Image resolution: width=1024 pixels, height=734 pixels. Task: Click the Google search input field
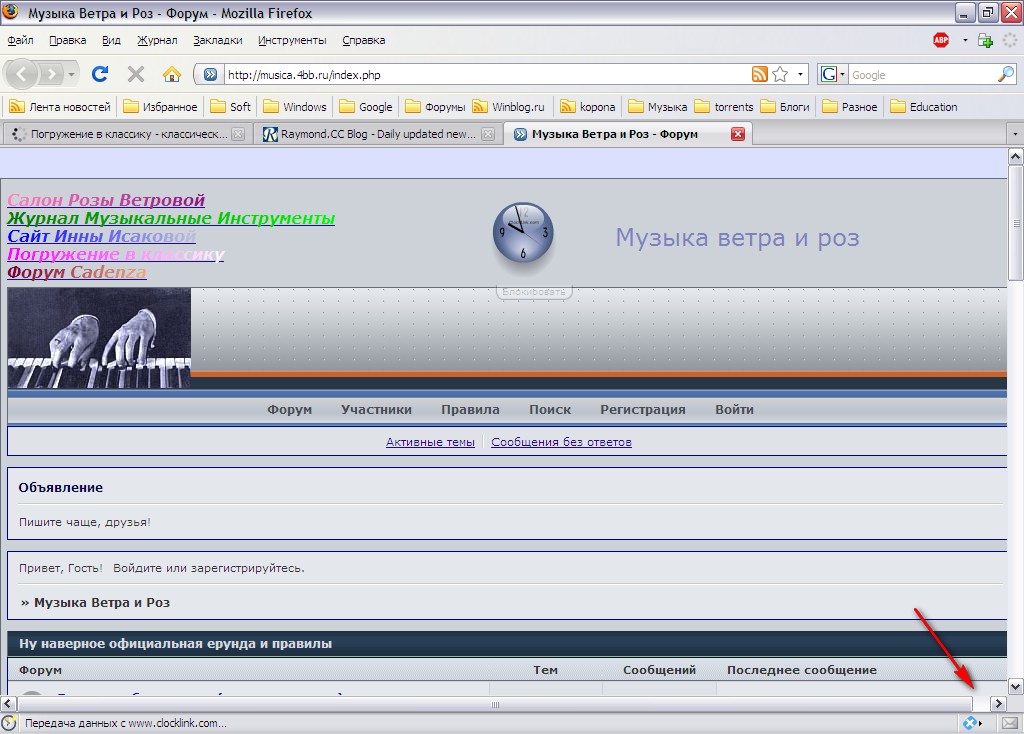[x=922, y=74]
